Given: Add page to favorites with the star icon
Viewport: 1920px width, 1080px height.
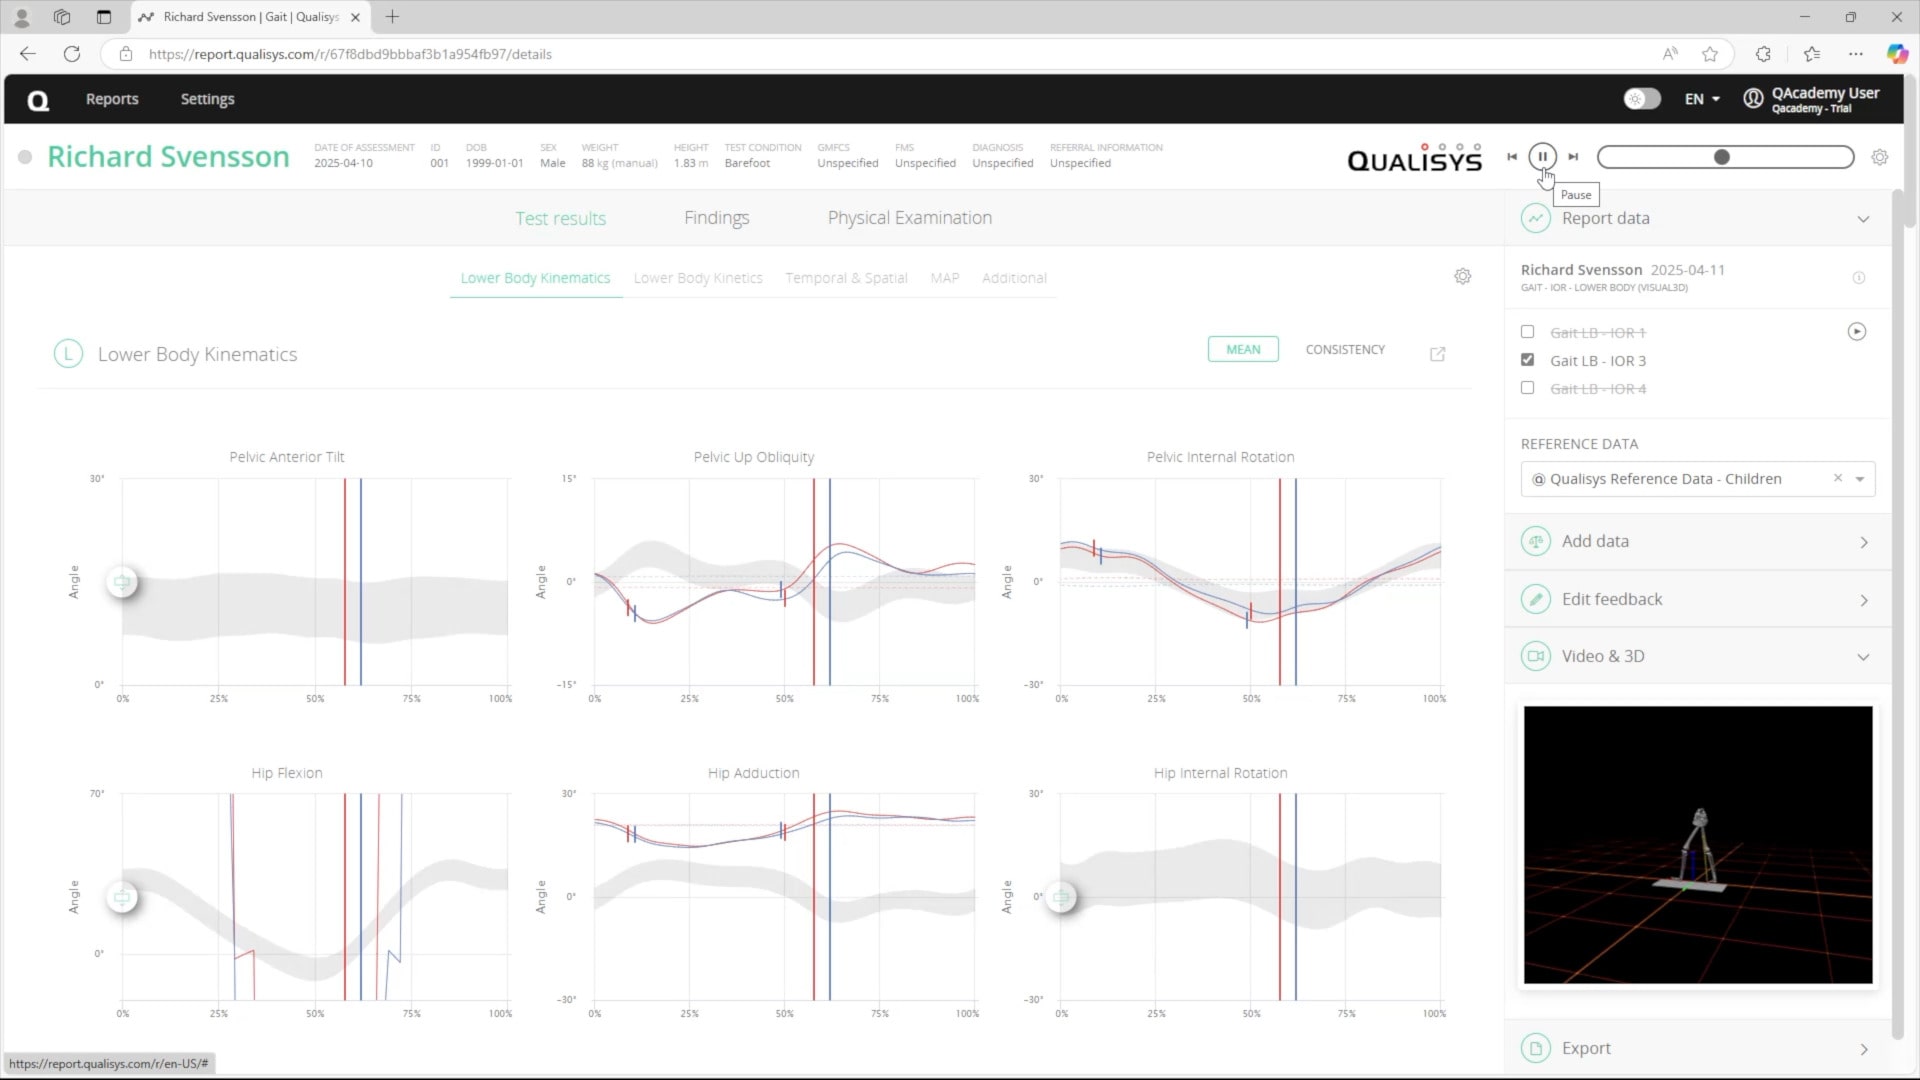Looking at the screenshot, I should click(1710, 54).
